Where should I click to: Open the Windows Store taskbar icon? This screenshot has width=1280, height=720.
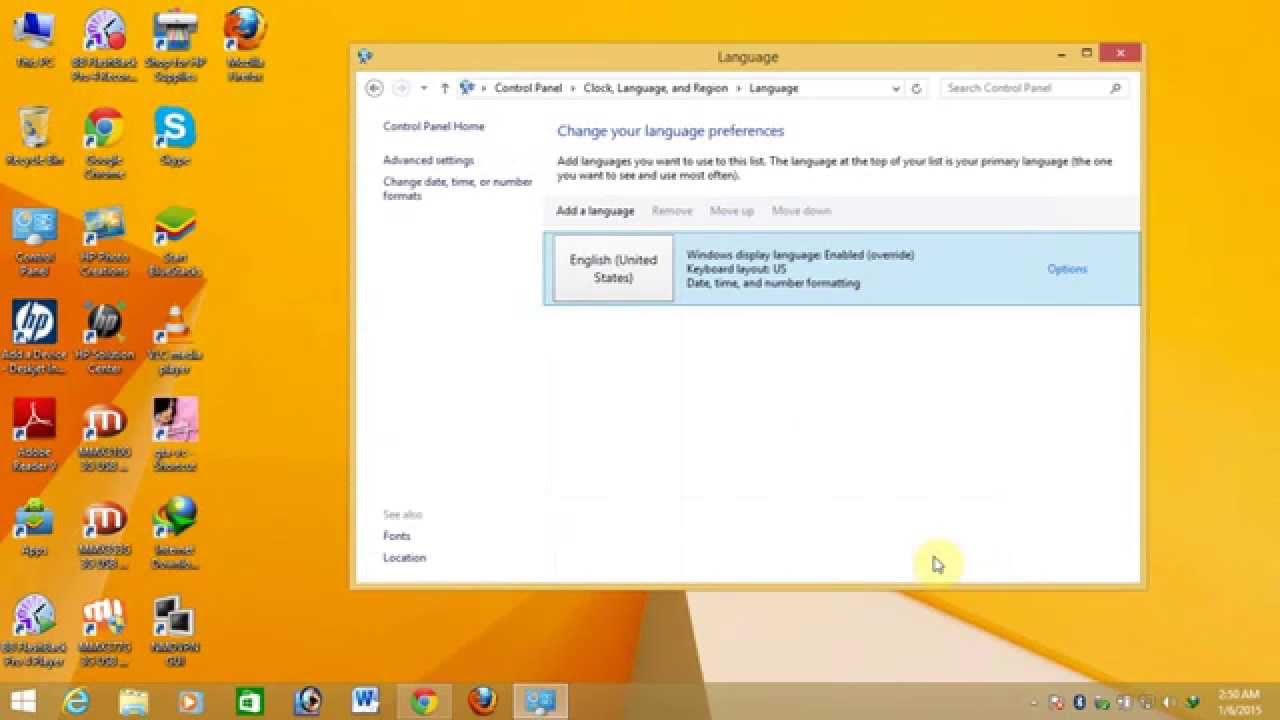(x=249, y=701)
